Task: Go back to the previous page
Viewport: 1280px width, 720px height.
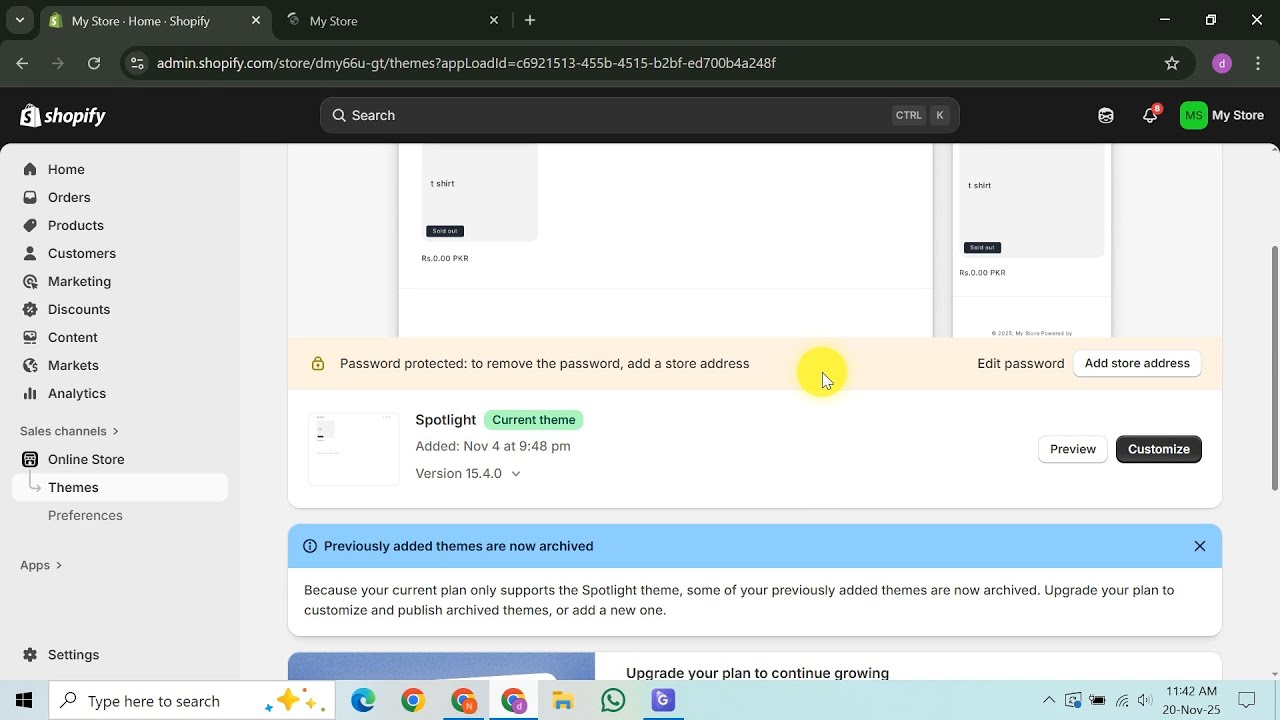Action: coord(22,63)
